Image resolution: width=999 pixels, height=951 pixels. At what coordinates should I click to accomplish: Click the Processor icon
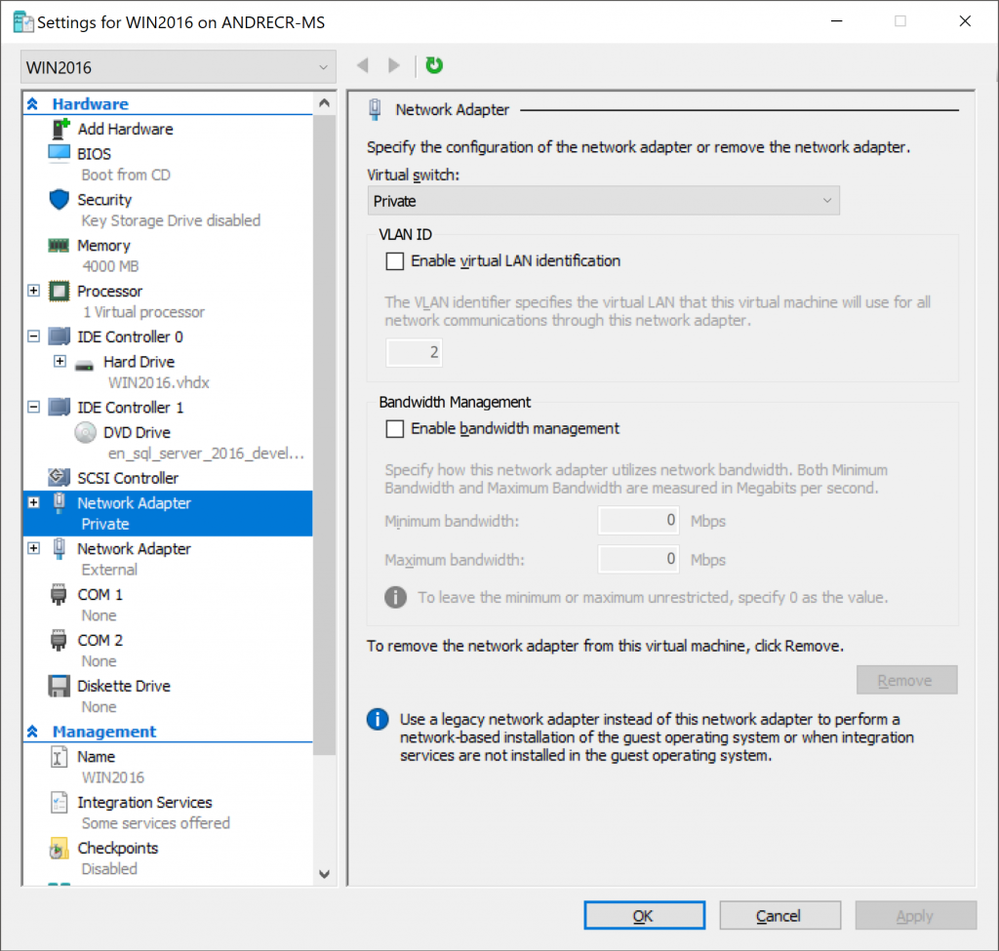[59, 291]
